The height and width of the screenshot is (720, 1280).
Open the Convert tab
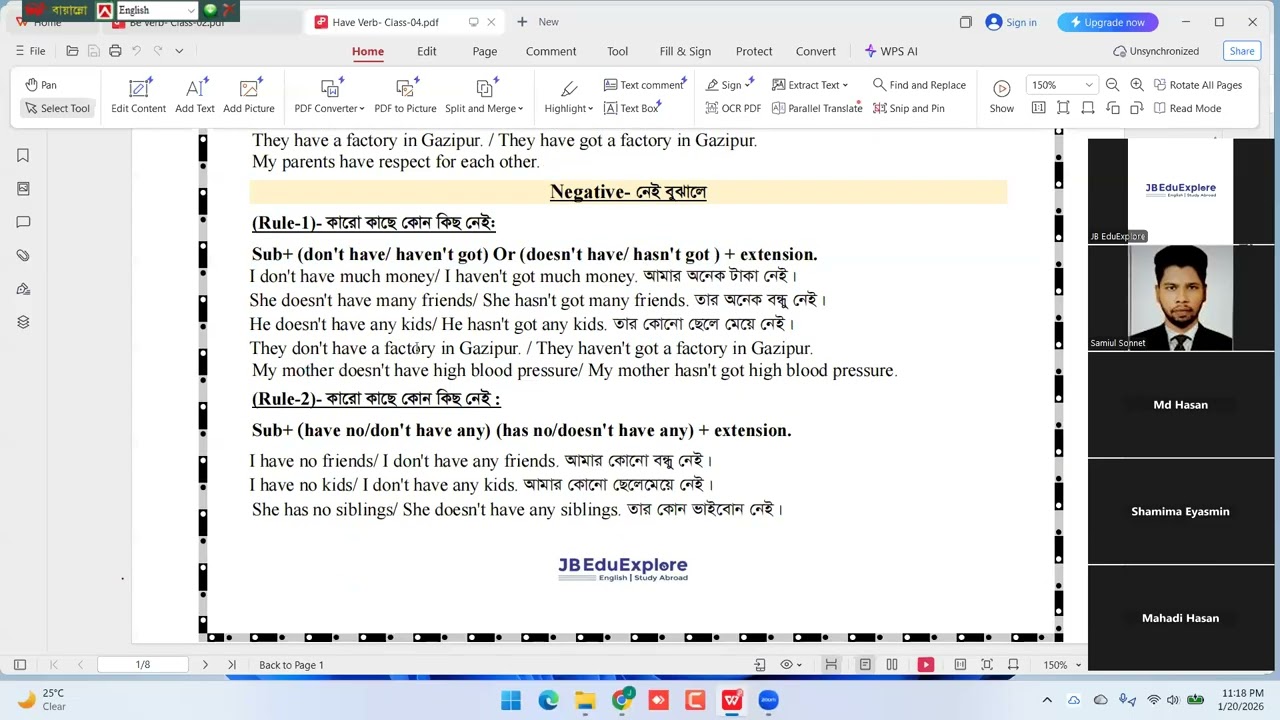click(x=816, y=51)
